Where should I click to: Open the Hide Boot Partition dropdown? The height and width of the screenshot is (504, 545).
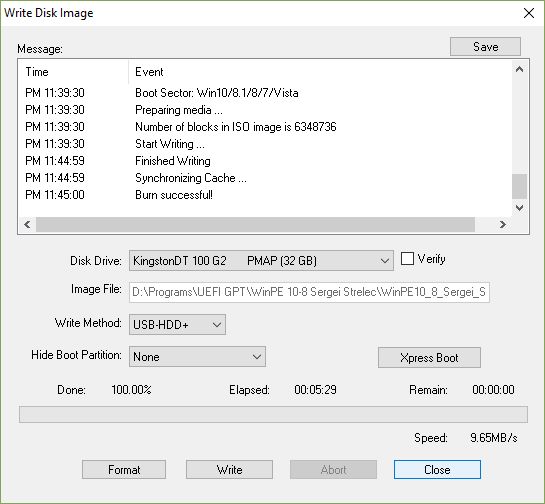tap(197, 357)
